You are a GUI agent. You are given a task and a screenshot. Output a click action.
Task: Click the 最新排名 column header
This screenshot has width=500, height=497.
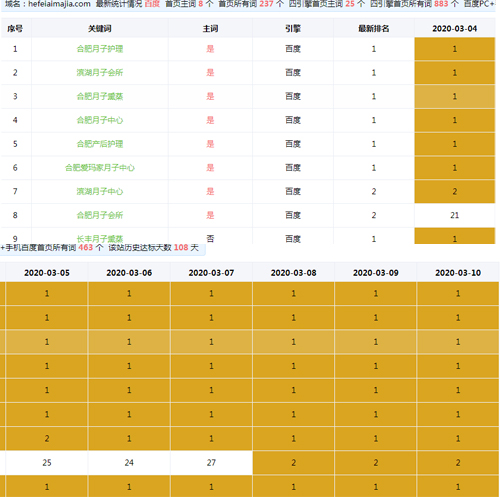[x=374, y=29]
